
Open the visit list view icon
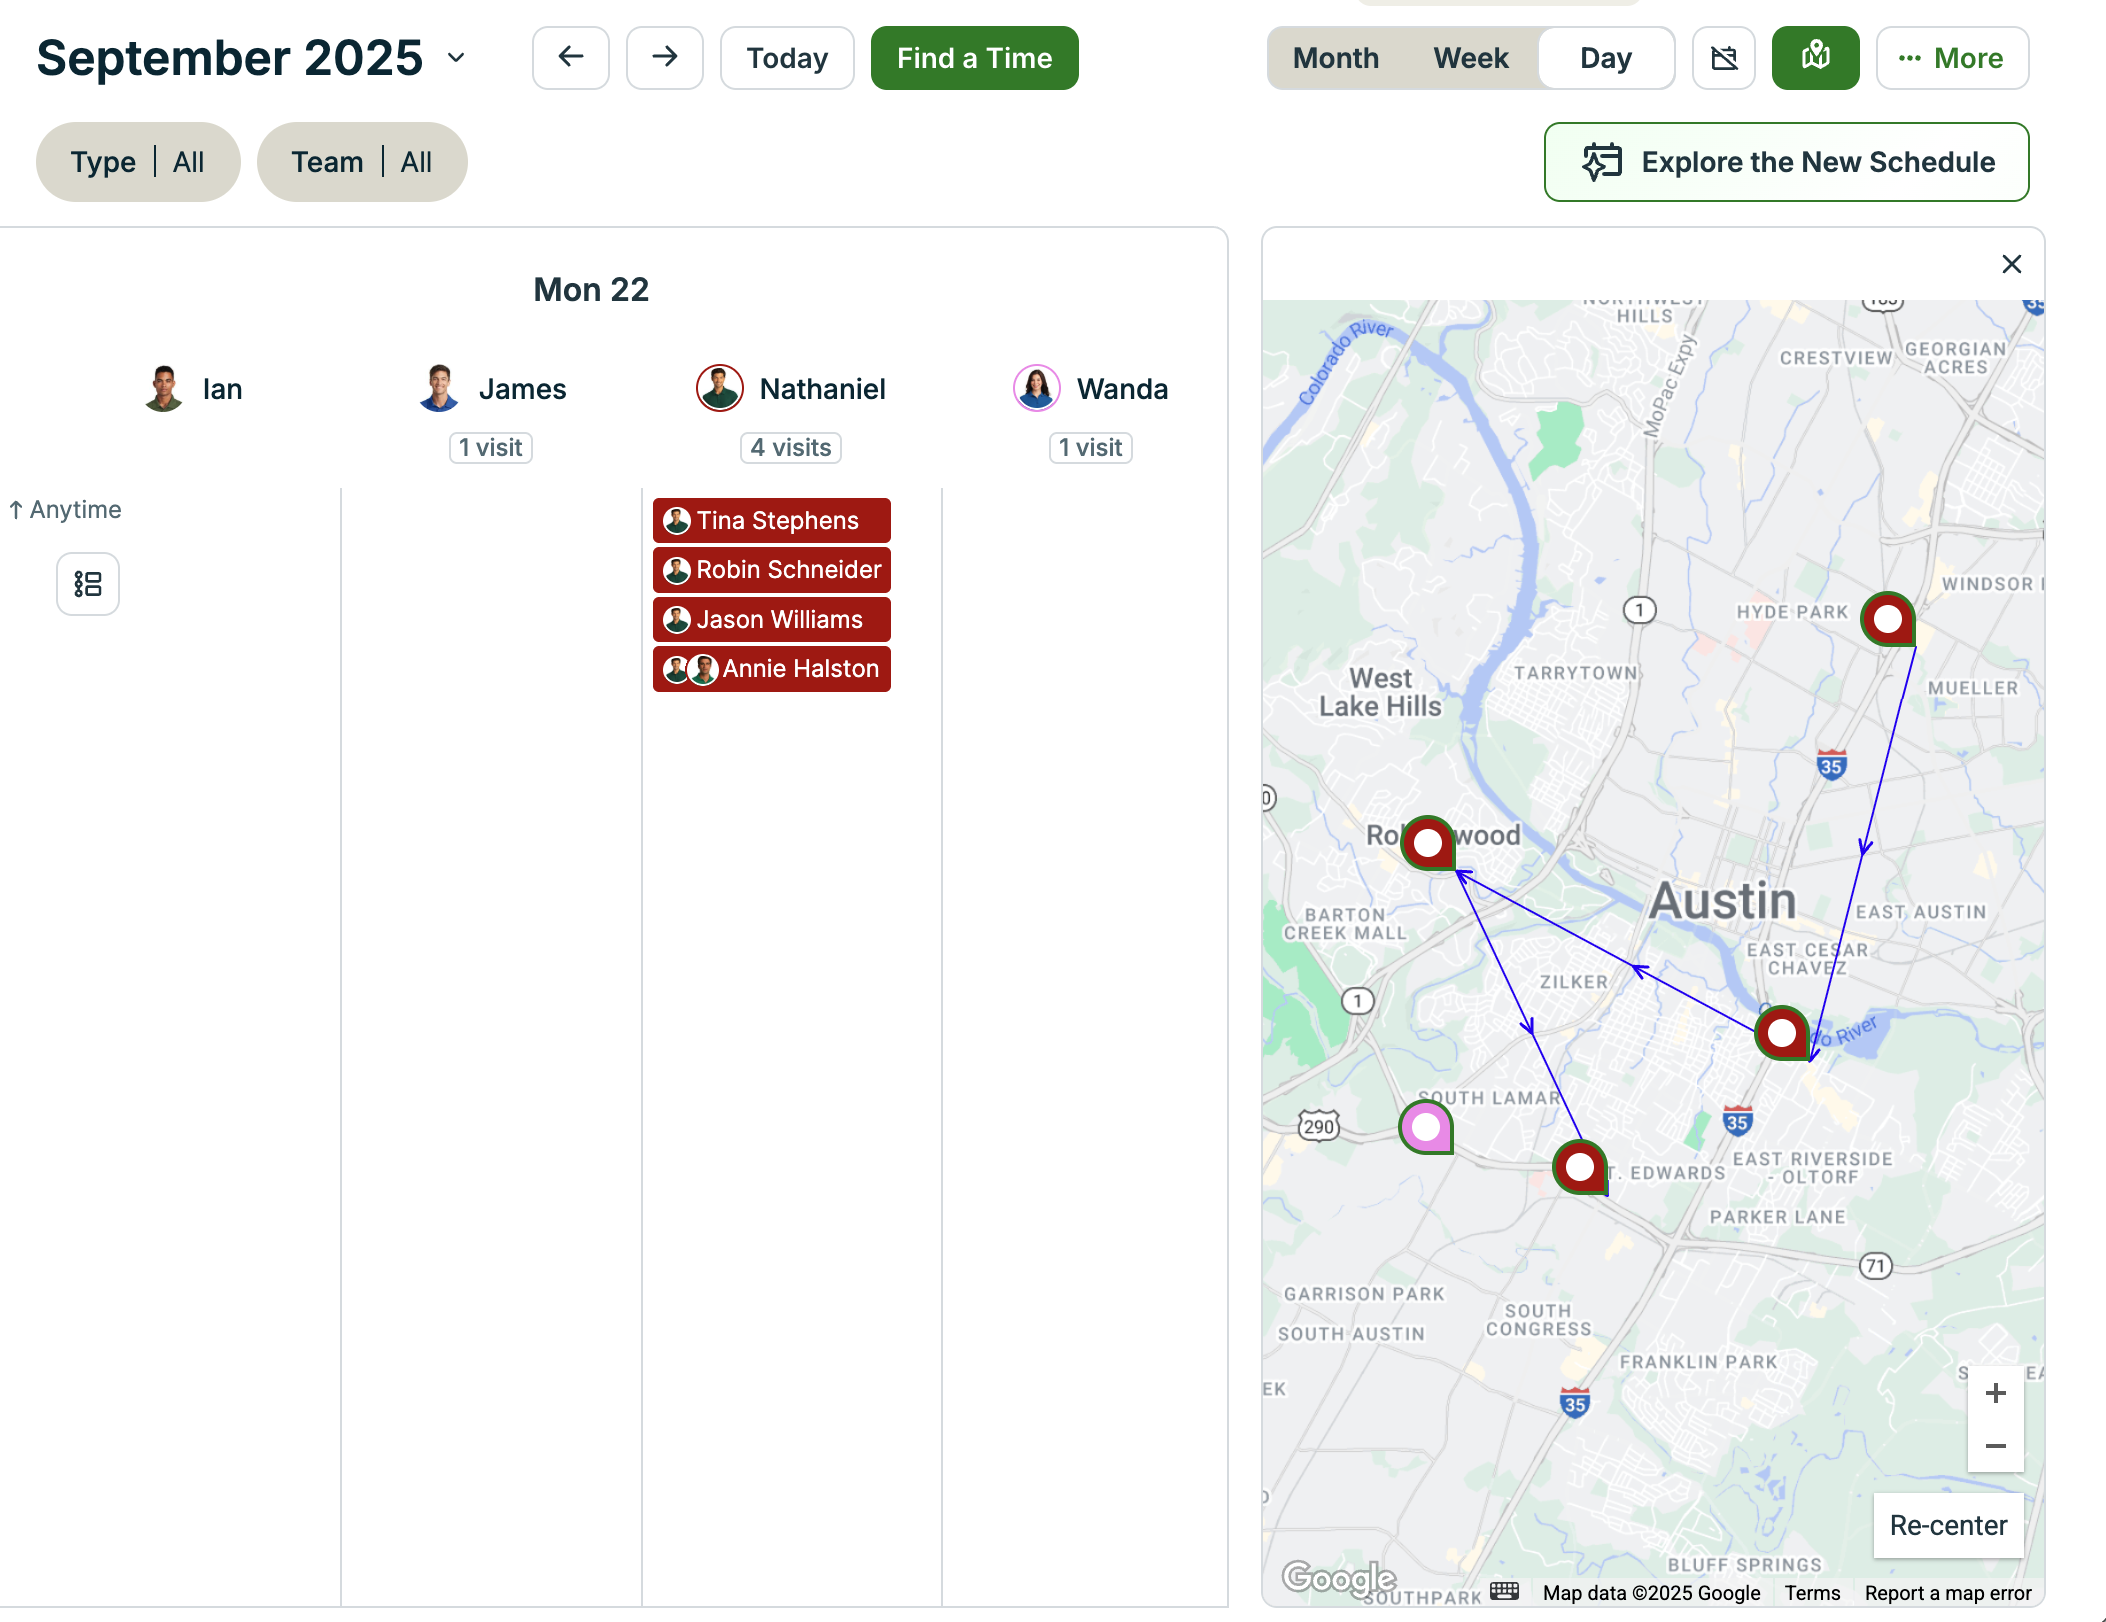click(x=88, y=584)
